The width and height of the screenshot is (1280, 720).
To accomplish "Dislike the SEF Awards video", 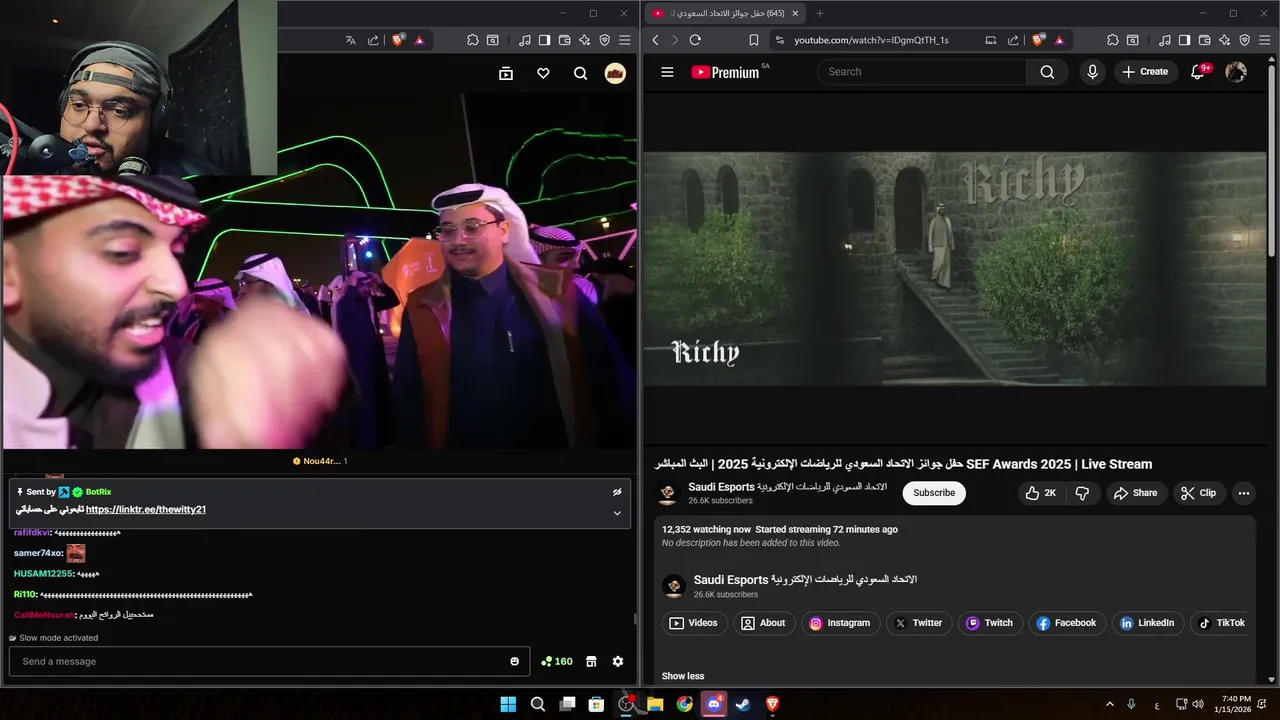I will pyautogui.click(x=1082, y=493).
